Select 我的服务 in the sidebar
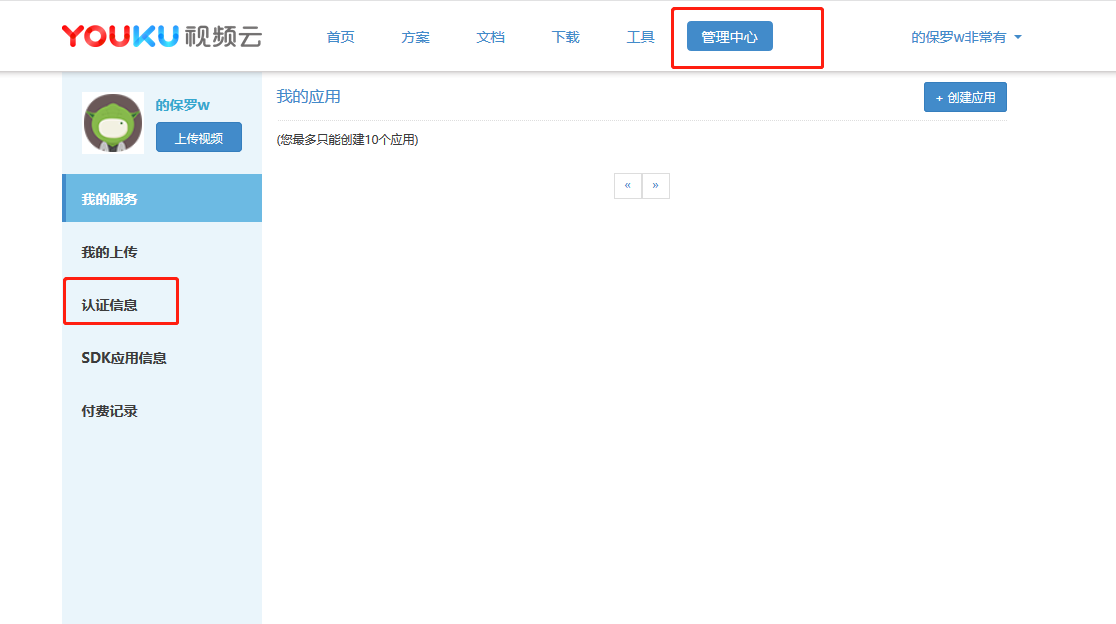This screenshot has height=624, width=1116. (110, 199)
